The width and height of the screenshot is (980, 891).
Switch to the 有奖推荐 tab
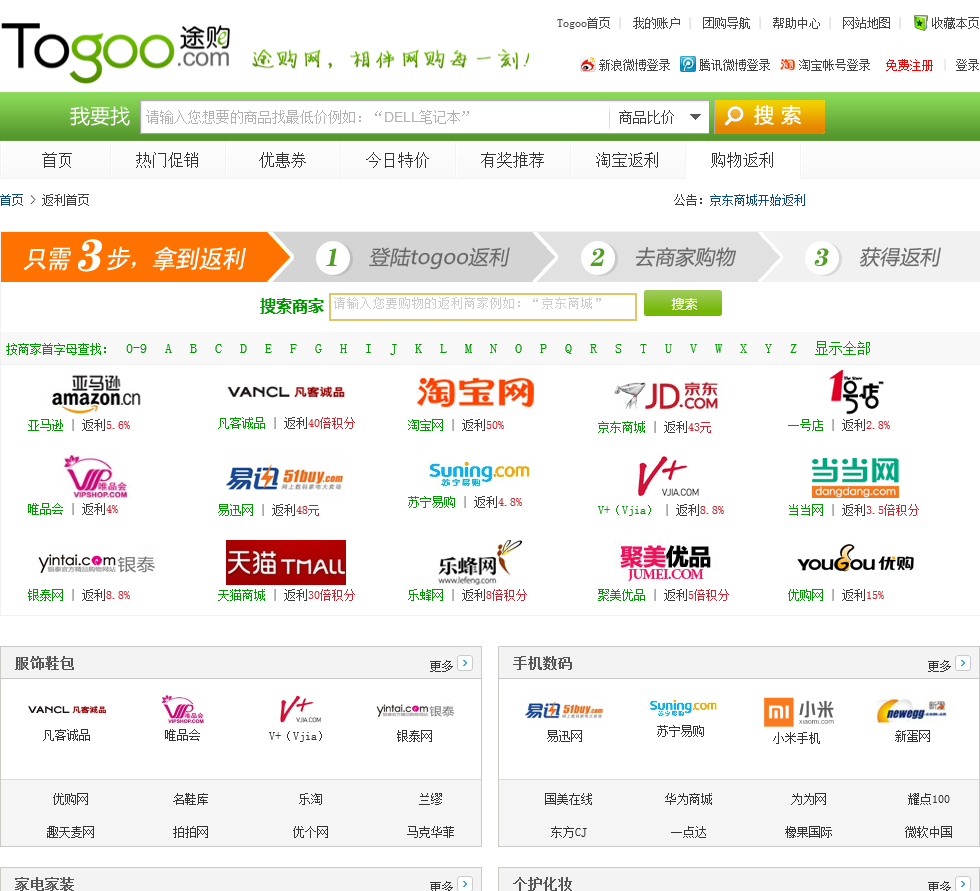pos(512,161)
